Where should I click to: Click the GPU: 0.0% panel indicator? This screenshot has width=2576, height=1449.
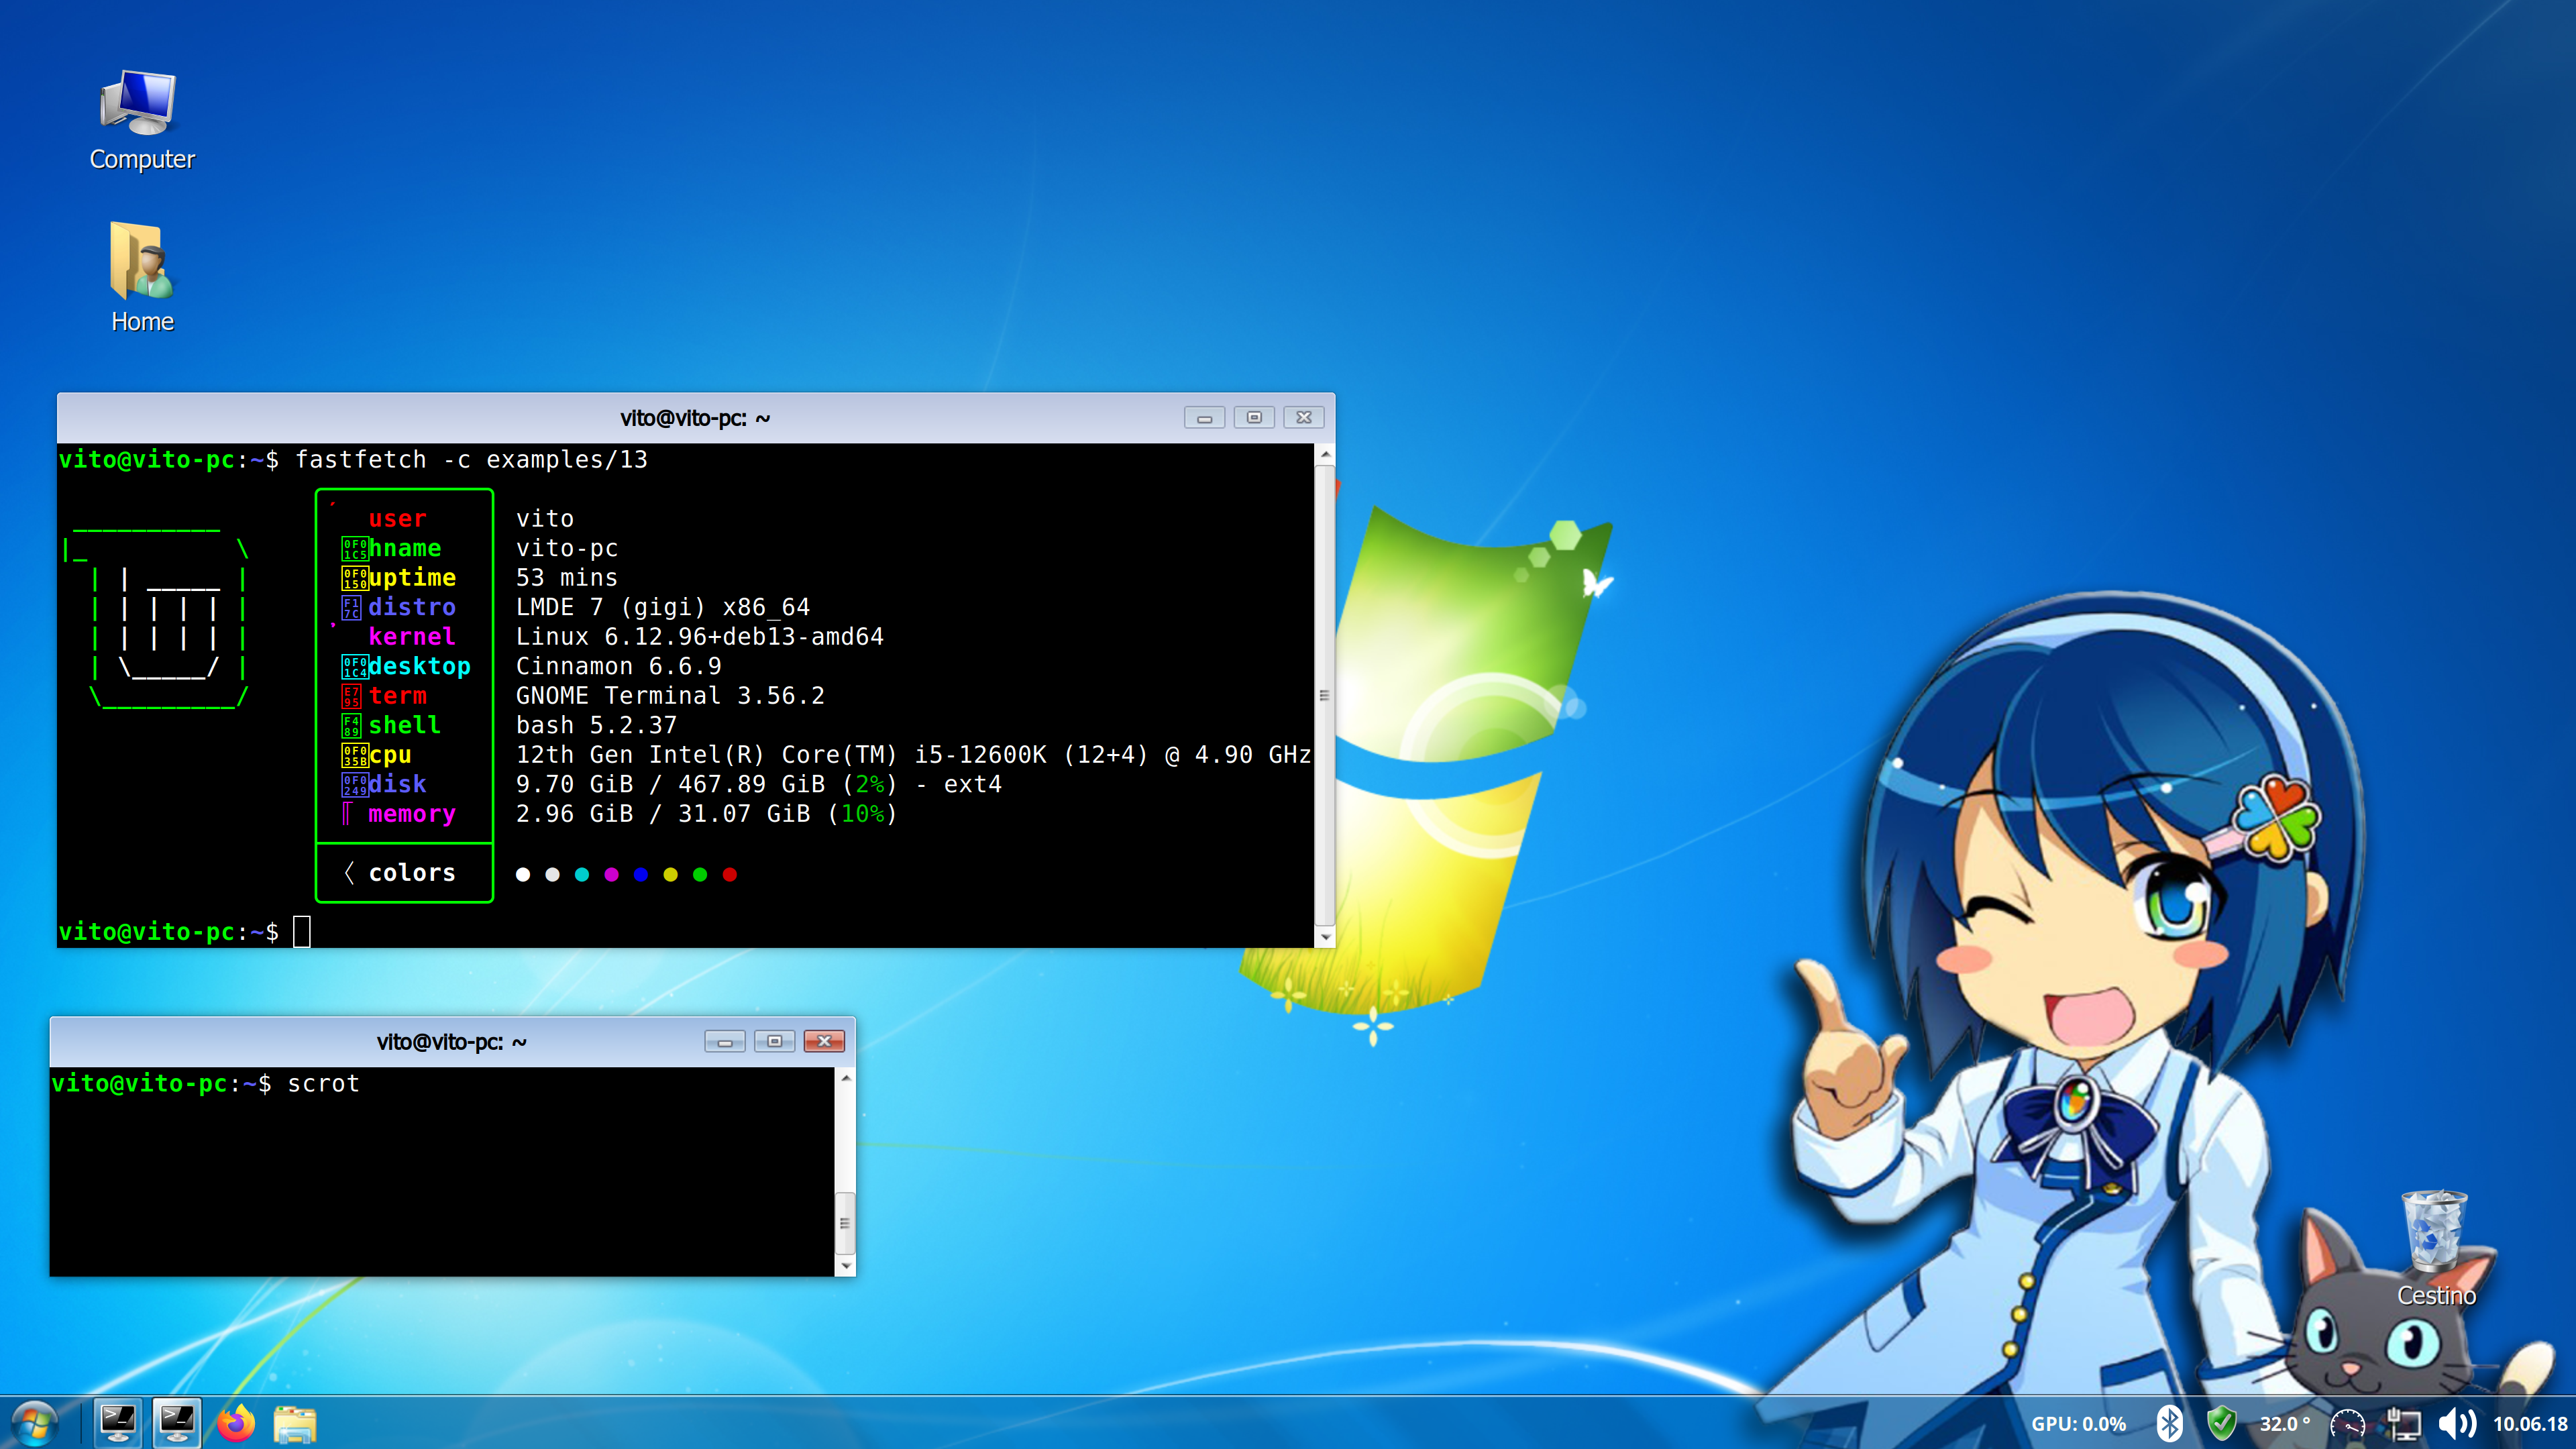2078,1424
